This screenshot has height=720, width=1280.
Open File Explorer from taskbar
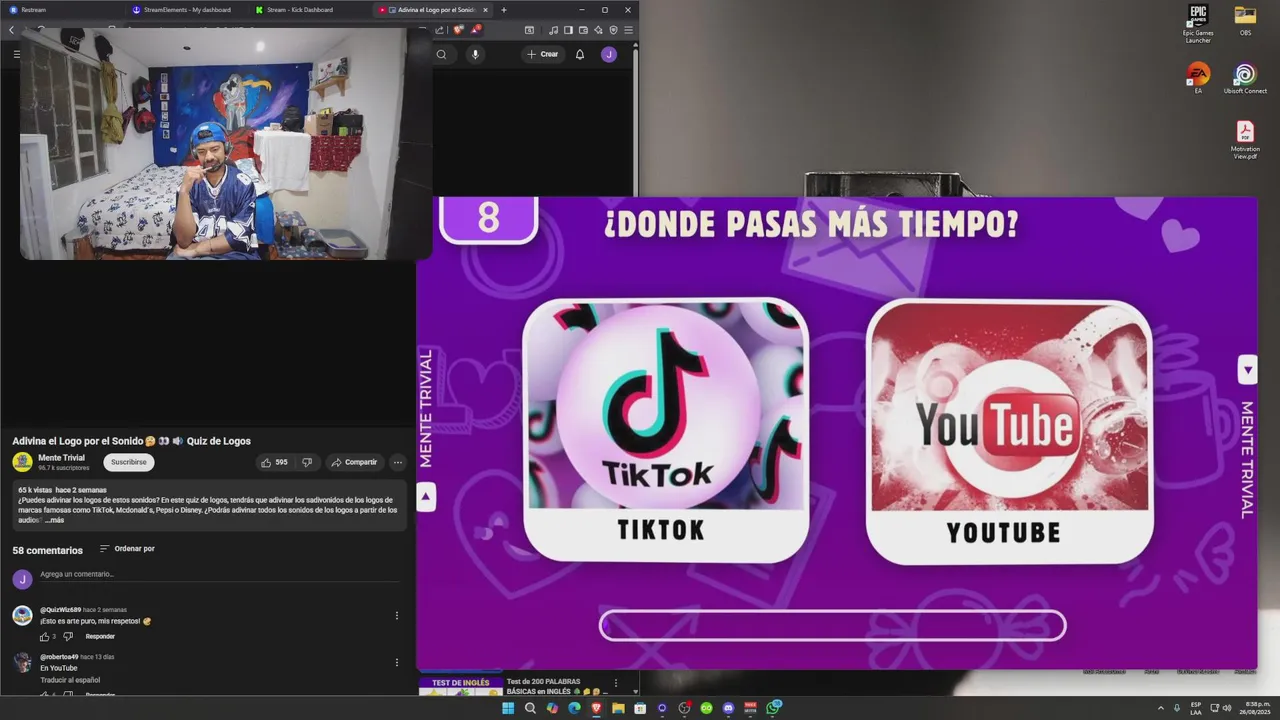point(618,708)
